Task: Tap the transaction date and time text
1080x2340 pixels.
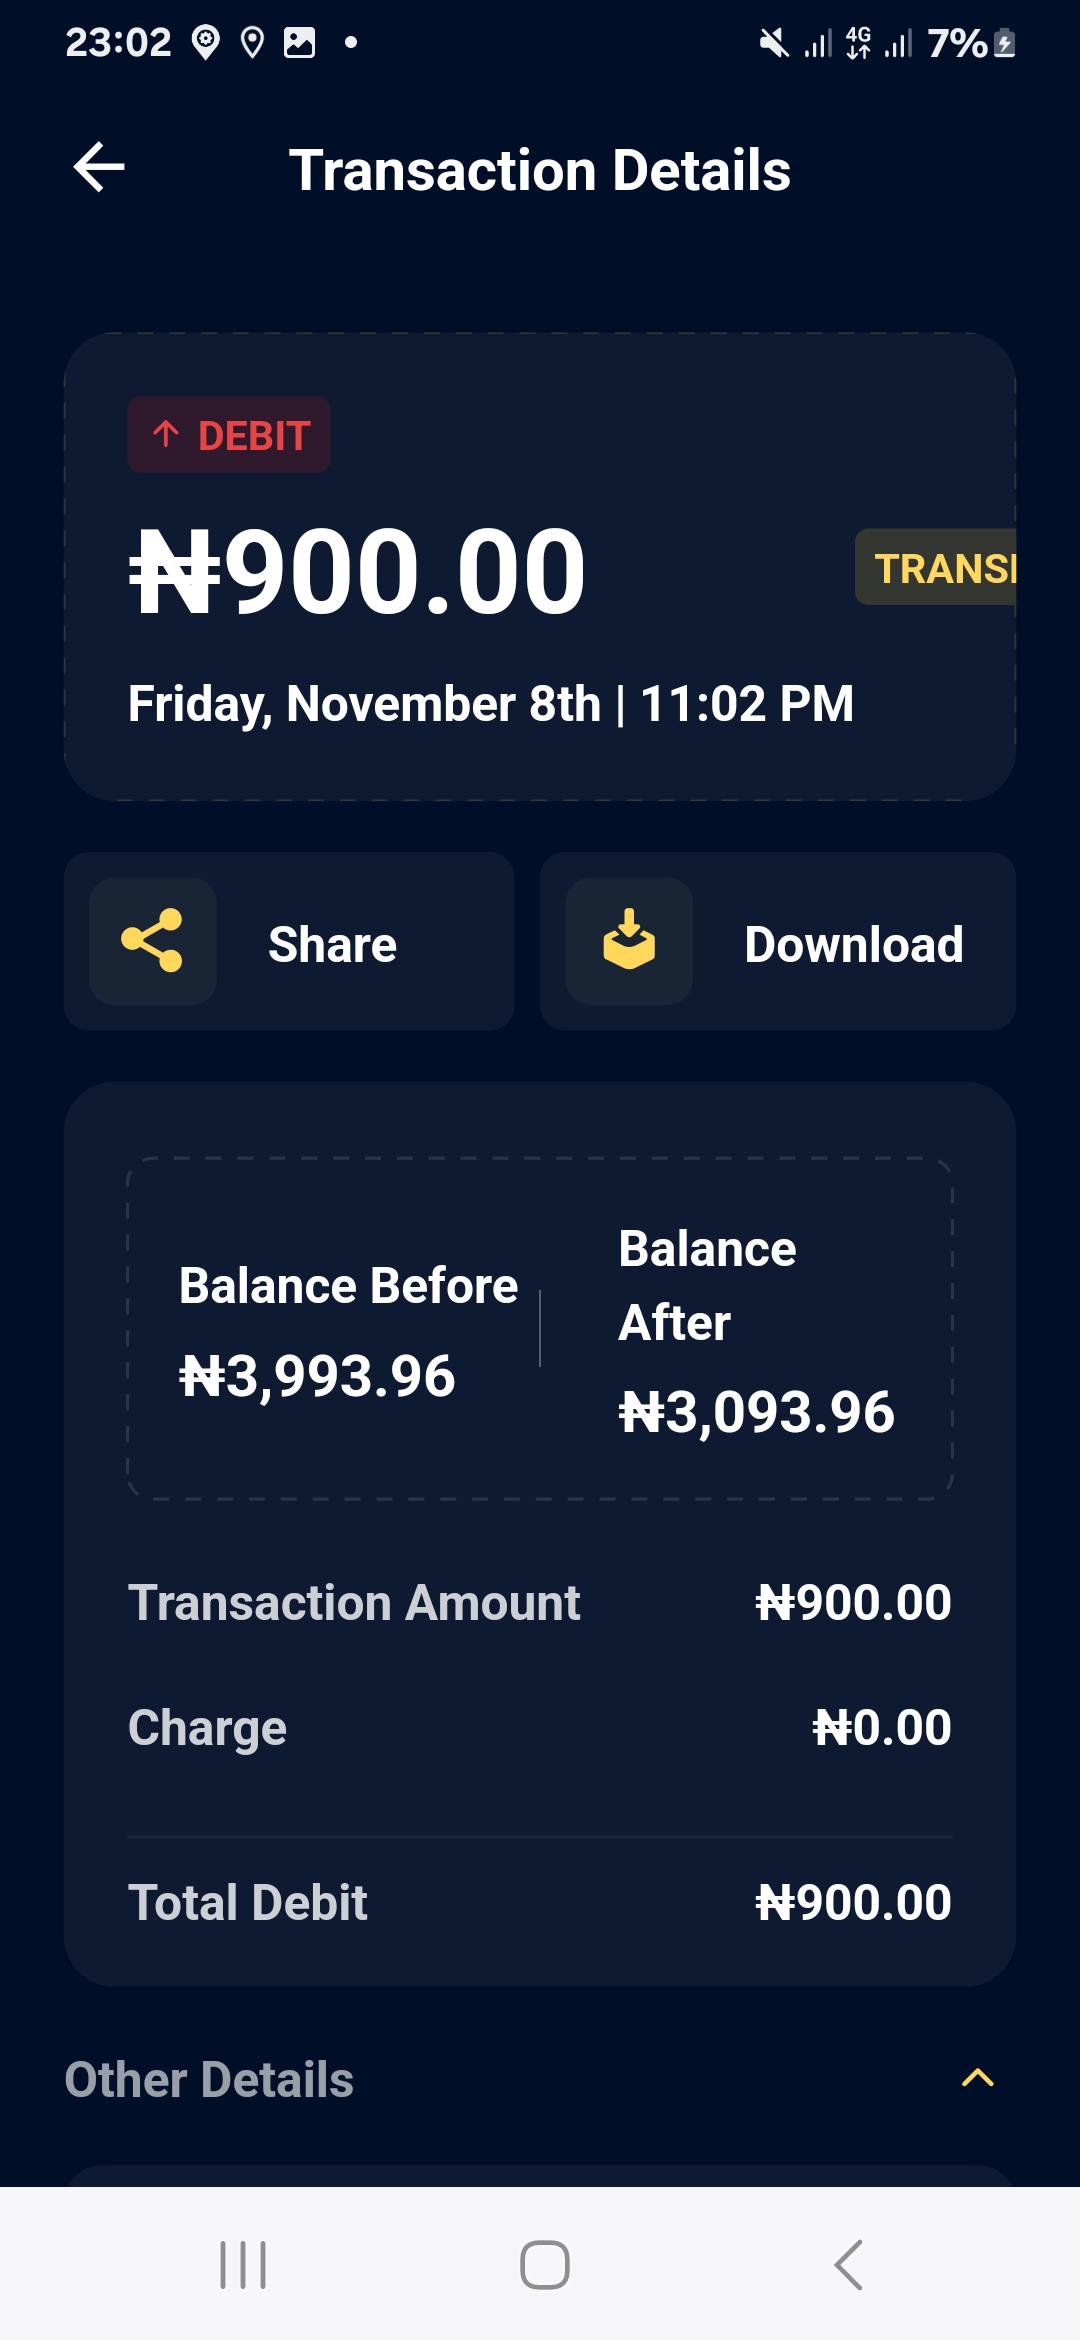Action: [x=490, y=704]
